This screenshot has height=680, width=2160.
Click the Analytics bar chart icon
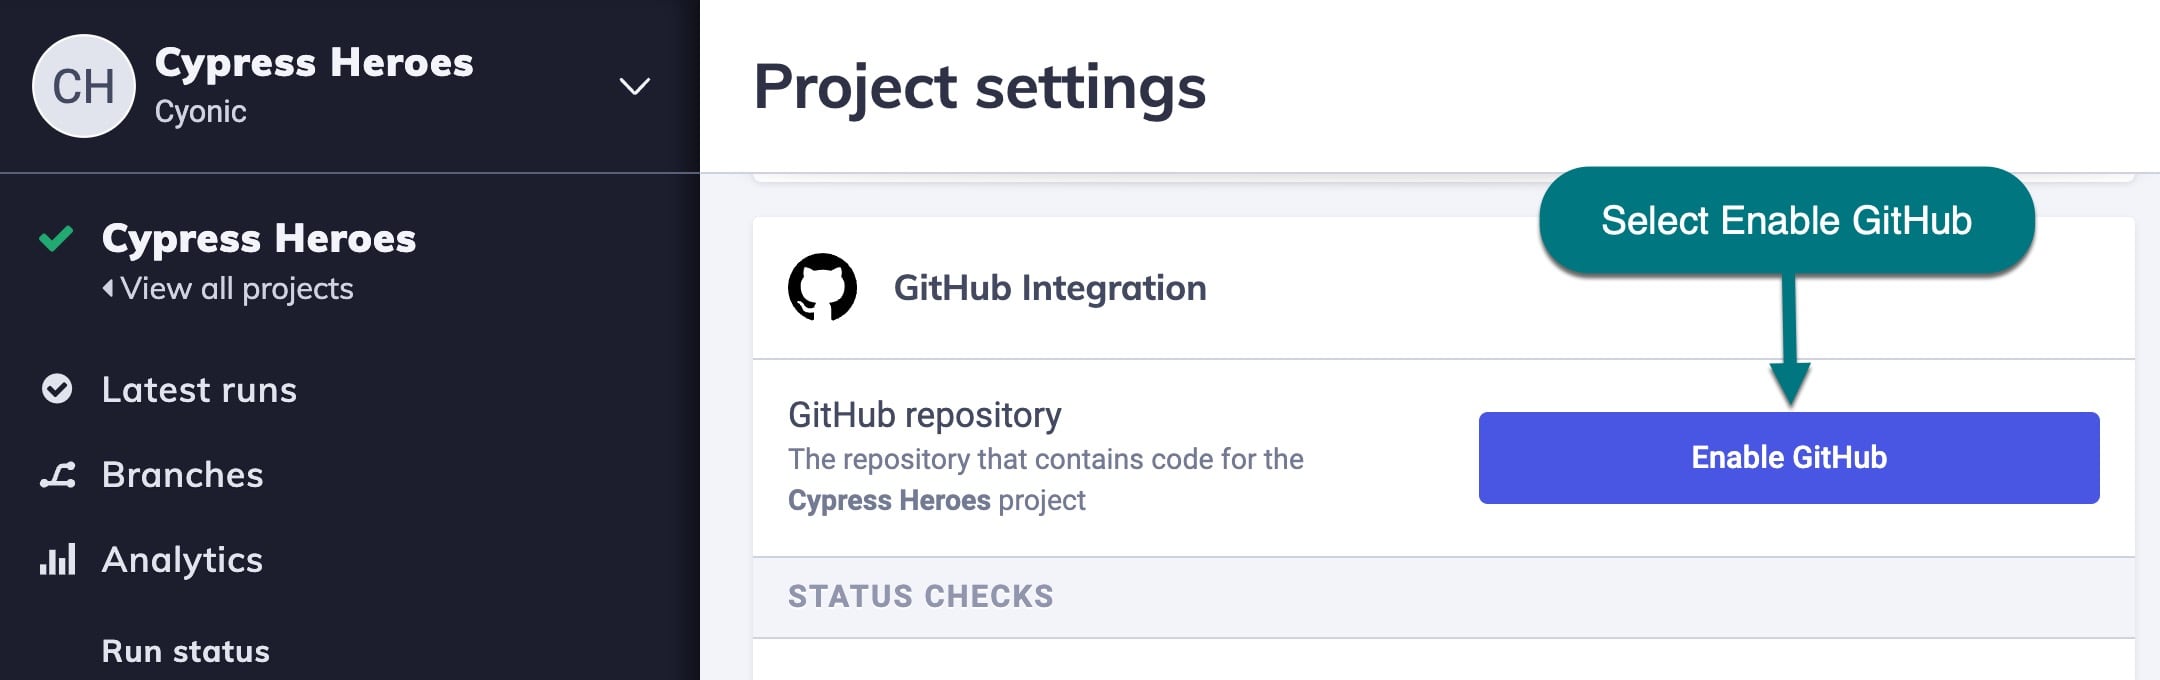(x=57, y=560)
